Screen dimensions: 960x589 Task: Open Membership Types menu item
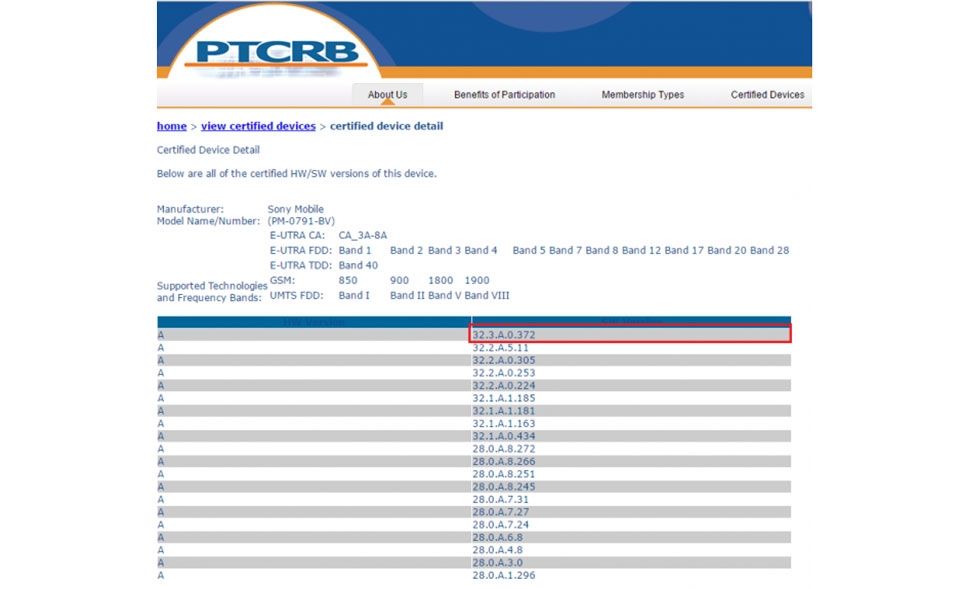tap(642, 94)
